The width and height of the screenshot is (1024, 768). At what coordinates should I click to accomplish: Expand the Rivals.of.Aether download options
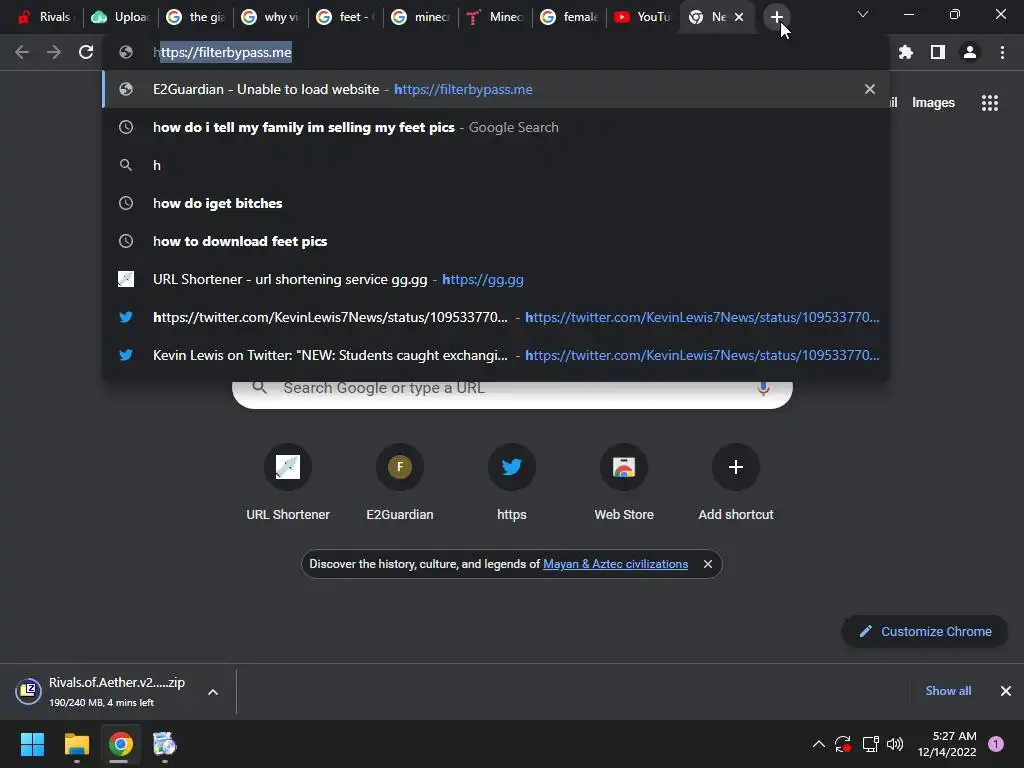[213, 692]
